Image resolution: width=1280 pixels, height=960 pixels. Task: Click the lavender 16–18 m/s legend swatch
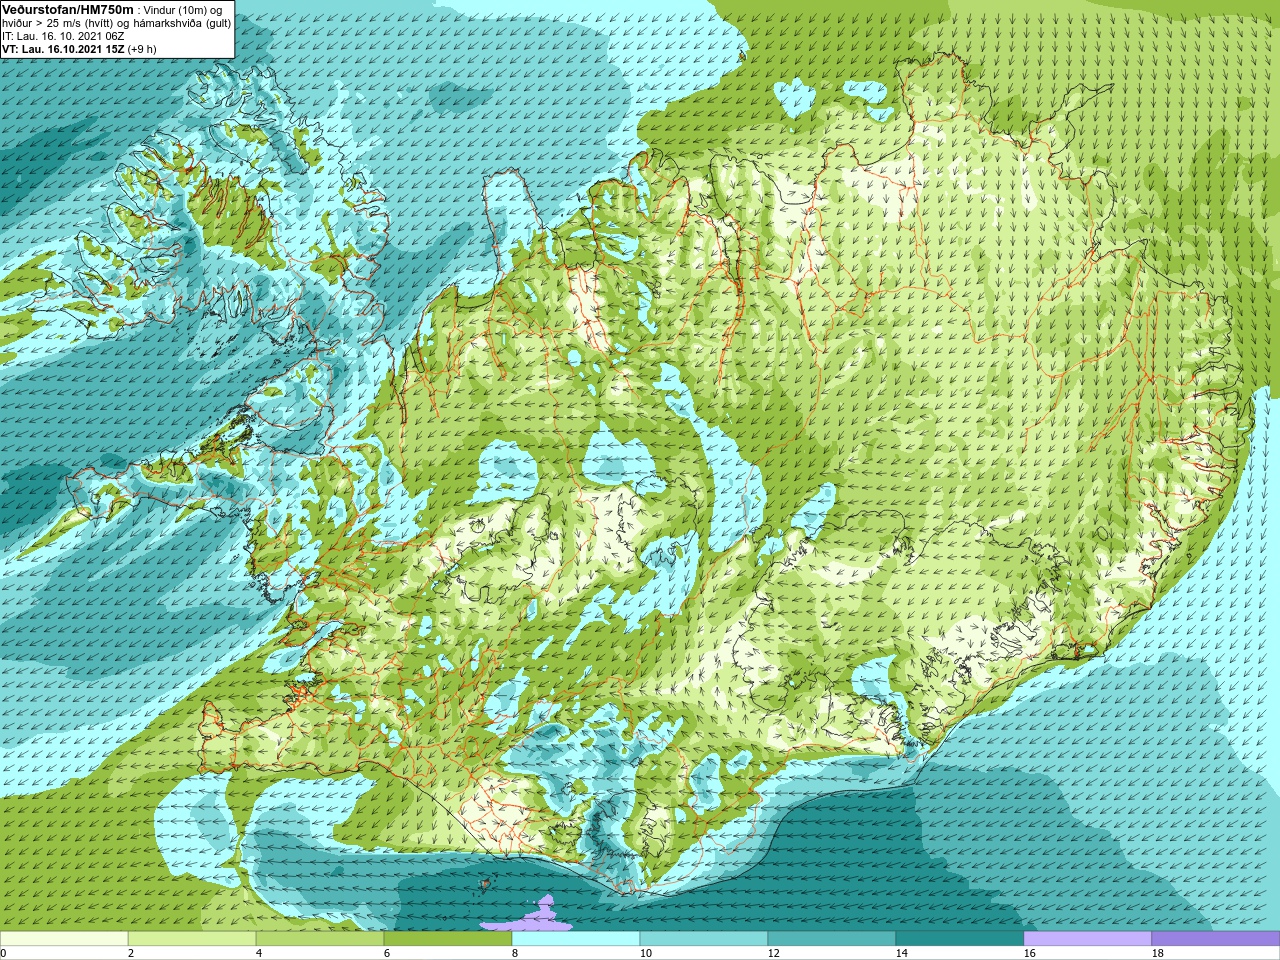pyautogui.click(x=1088, y=939)
